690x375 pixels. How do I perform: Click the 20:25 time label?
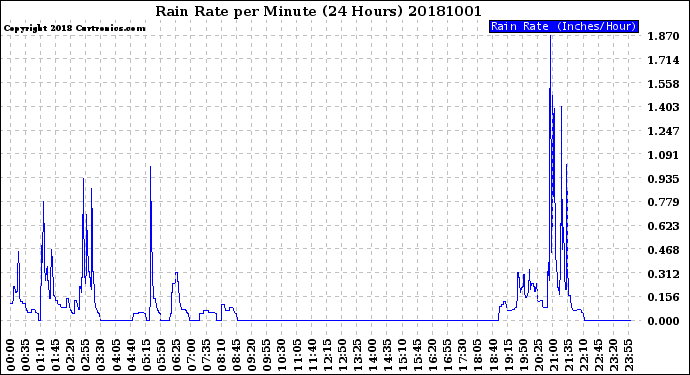[x=538, y=355]
